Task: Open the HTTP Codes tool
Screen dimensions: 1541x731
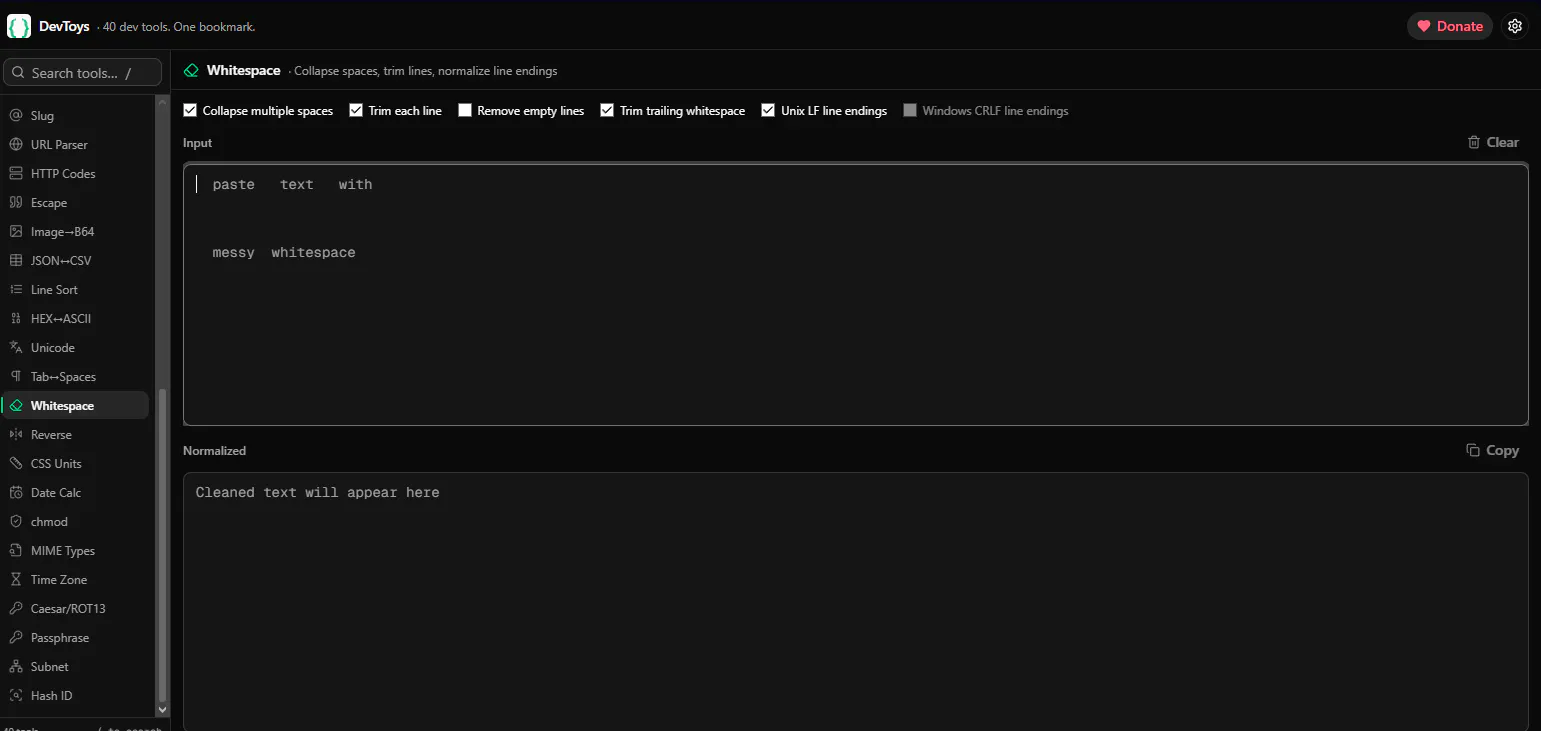Action: pos(75,174)
